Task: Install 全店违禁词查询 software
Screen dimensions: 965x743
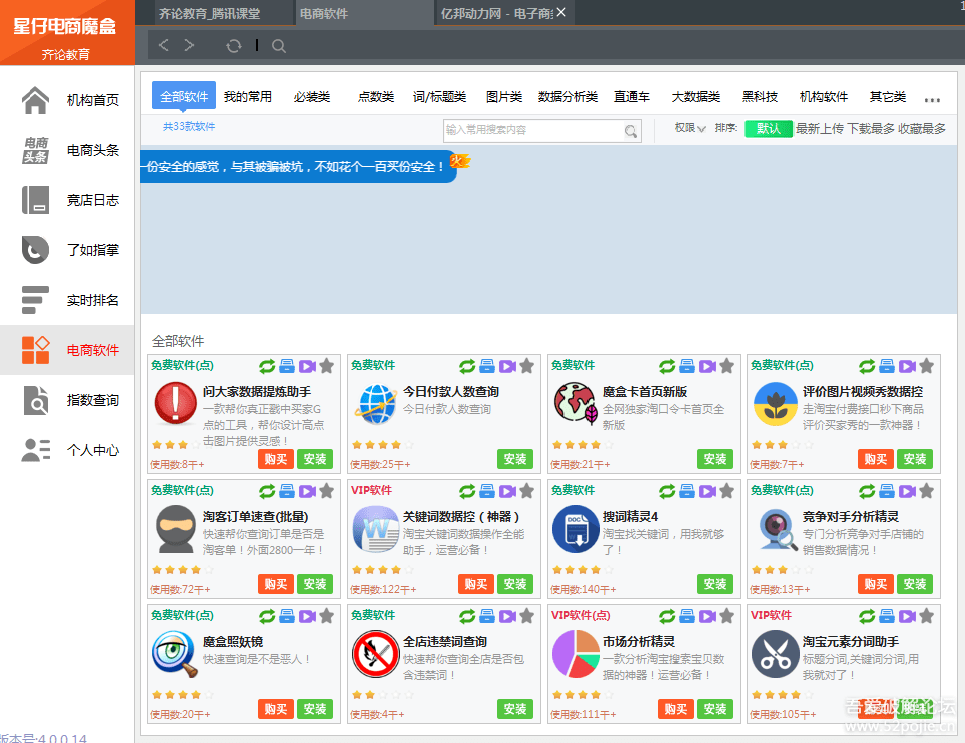Action: click(x=515, y=709)
